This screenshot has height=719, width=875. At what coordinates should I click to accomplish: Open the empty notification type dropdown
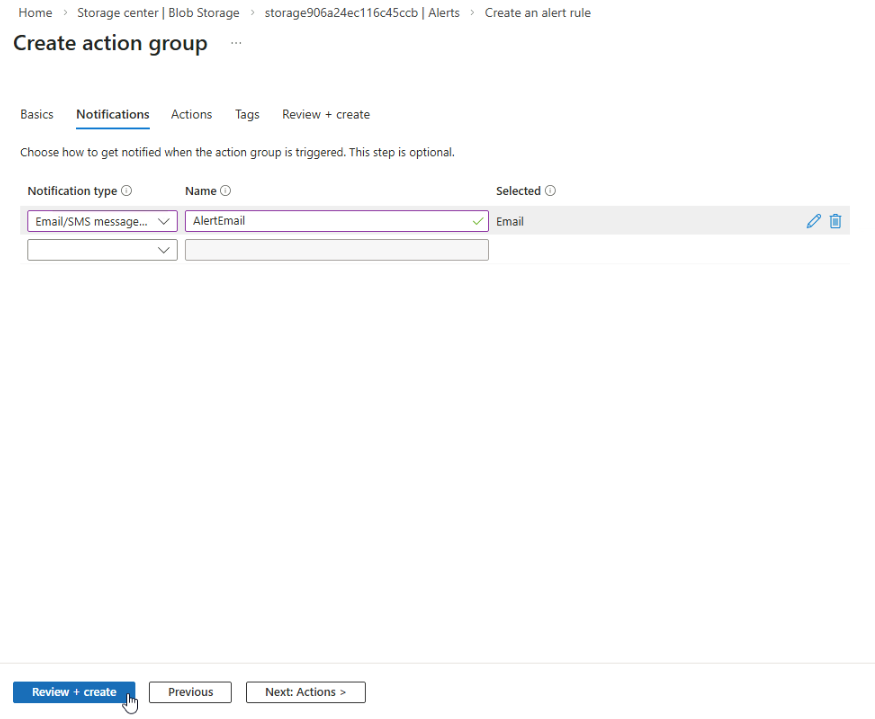[x=102, y=250]
